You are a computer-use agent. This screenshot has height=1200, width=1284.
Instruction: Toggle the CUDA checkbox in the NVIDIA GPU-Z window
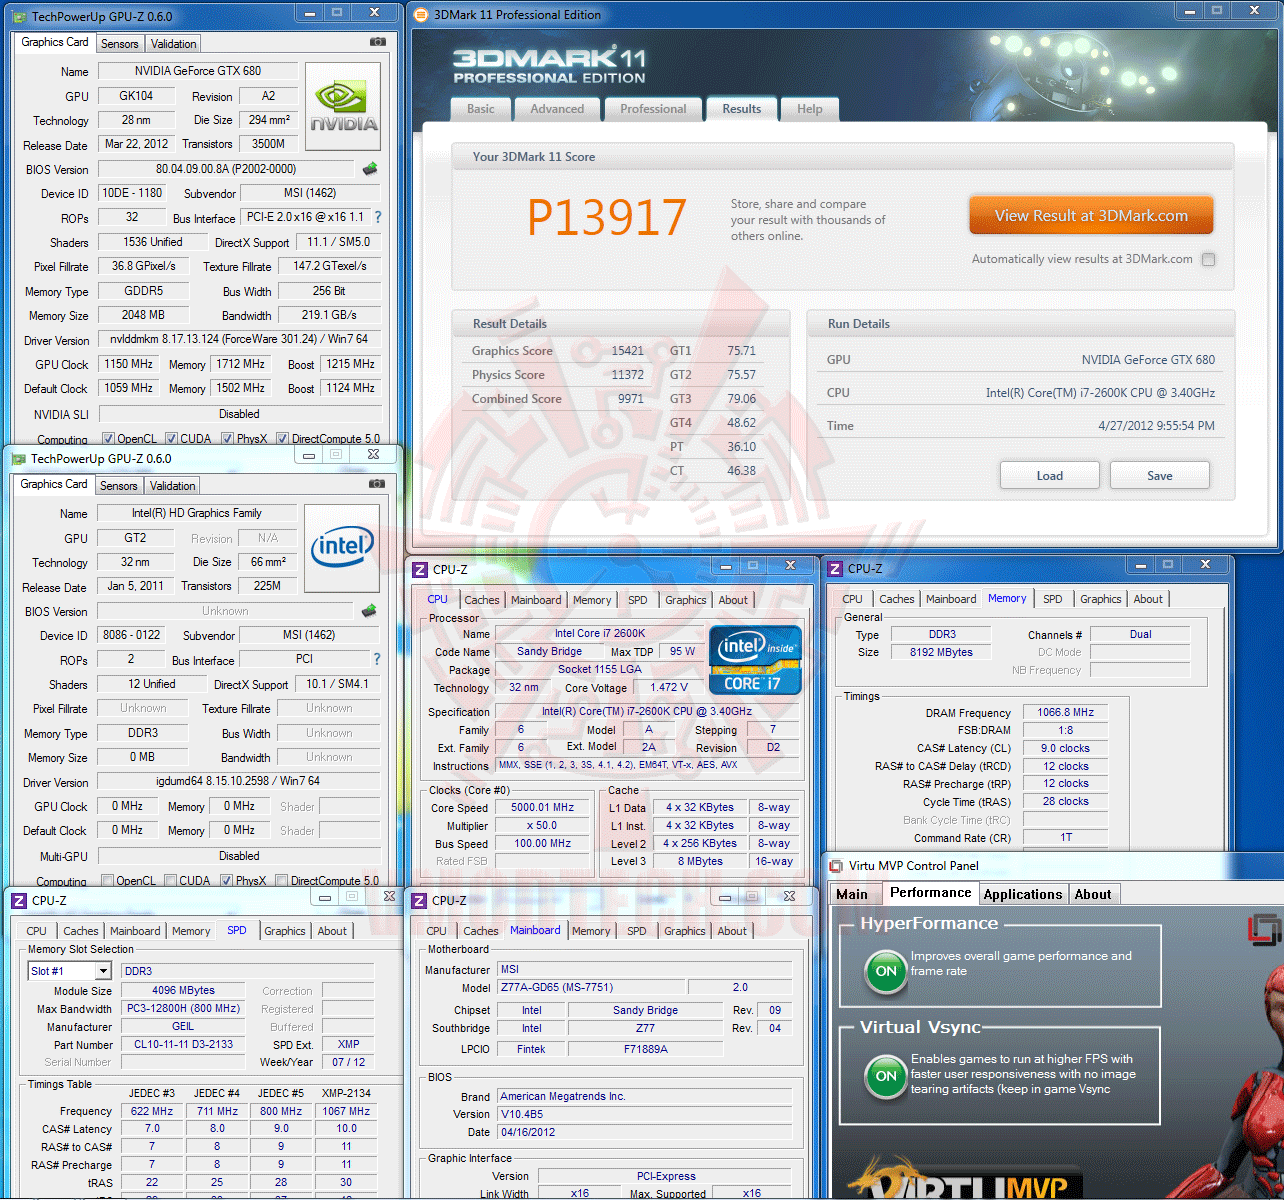[x=172, y=439]
